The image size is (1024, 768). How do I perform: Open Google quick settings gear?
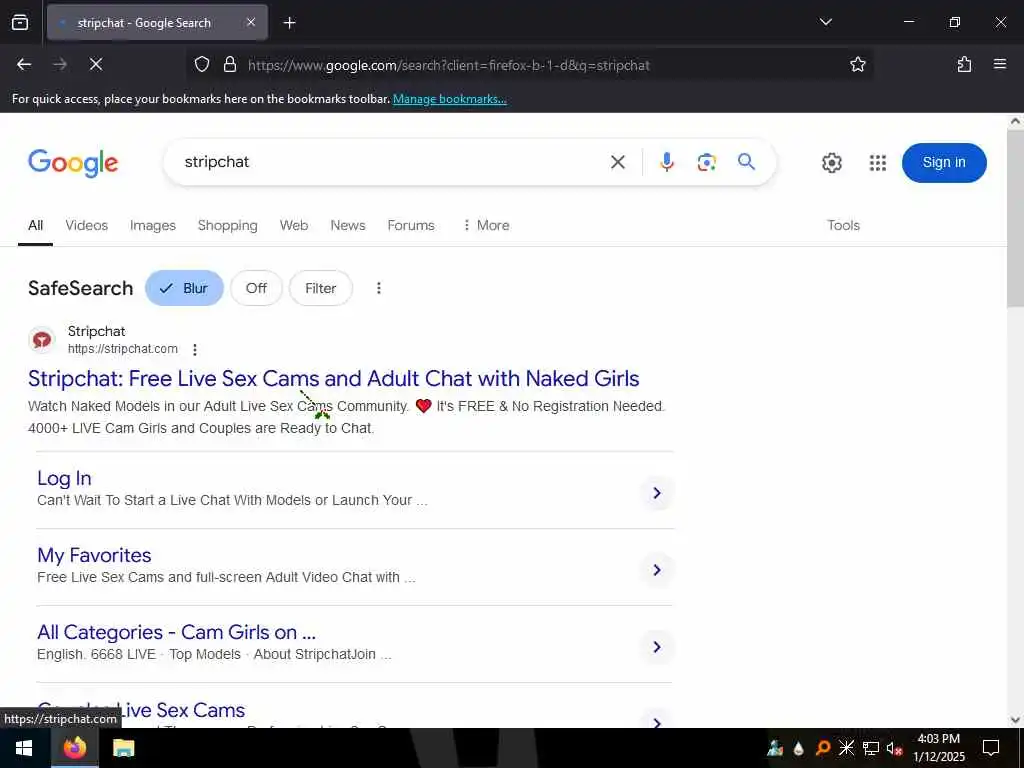click(831, 163)
